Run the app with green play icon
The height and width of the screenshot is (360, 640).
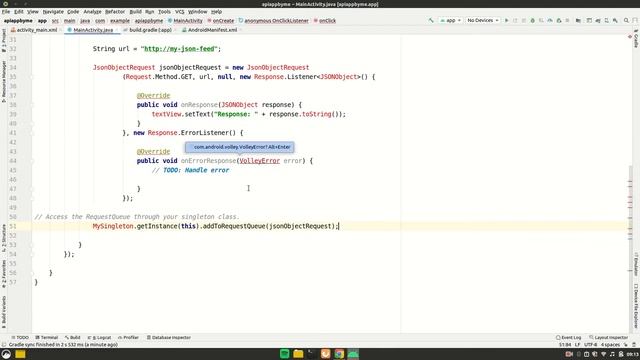click(507, 20)
